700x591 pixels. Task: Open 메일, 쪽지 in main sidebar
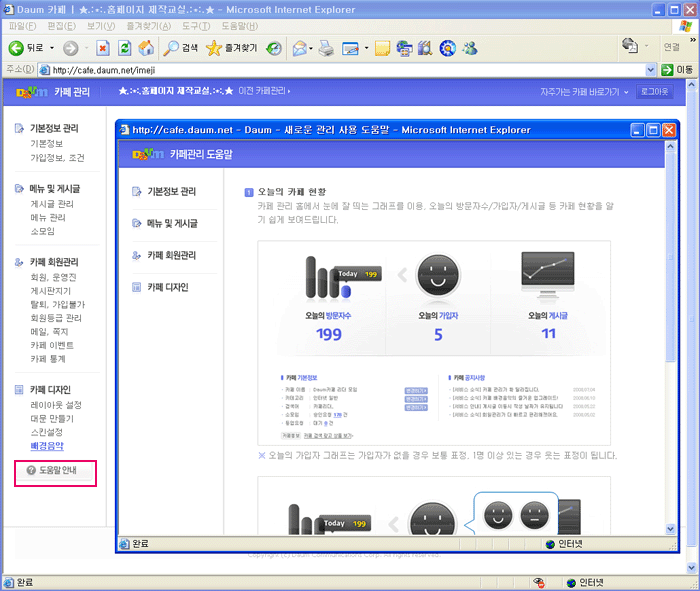(x=49, y=332)
